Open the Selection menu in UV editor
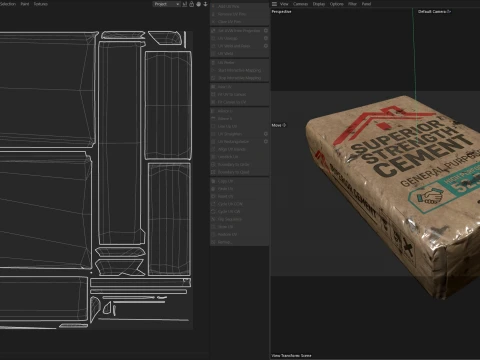 coord(8,4)
